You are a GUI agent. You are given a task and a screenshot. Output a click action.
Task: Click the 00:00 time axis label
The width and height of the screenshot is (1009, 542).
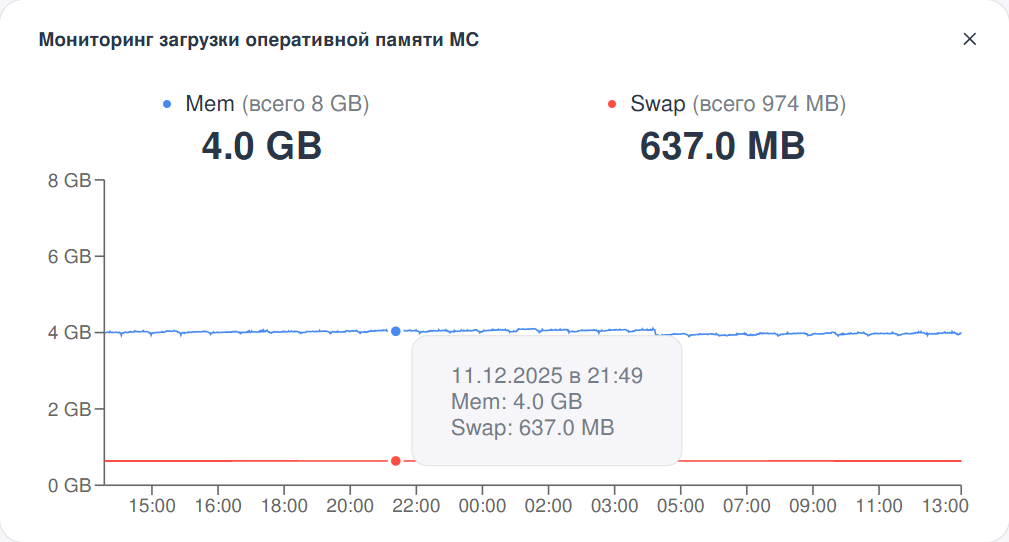coord(482,507)
